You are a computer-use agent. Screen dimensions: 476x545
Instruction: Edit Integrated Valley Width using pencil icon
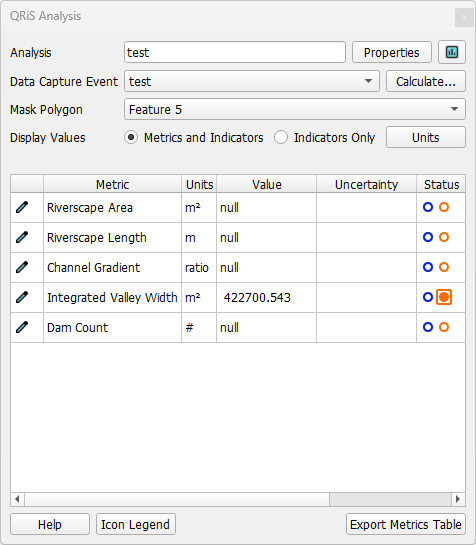click(22, 297)
